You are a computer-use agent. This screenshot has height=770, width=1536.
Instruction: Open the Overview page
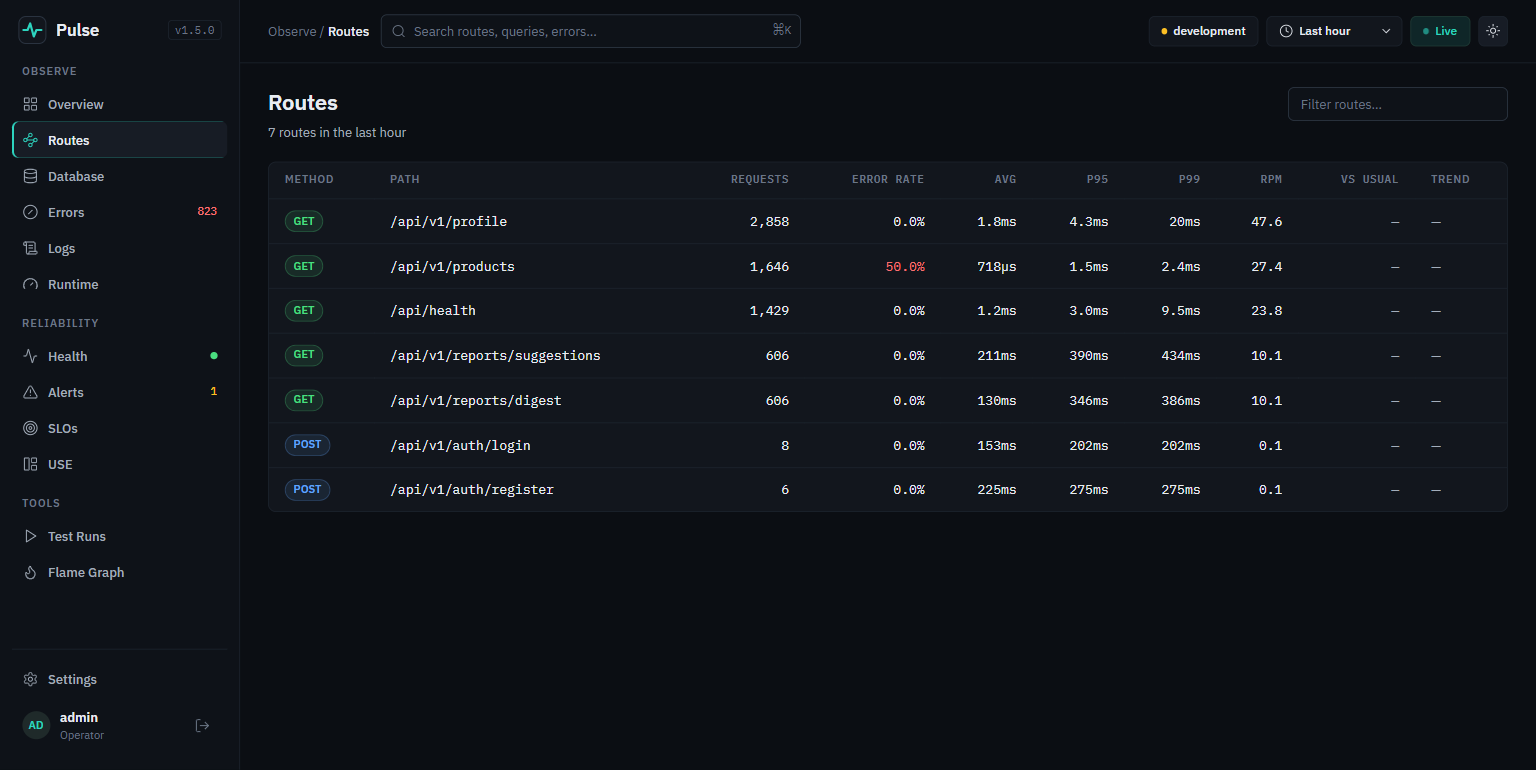click(x=120, y=104)
